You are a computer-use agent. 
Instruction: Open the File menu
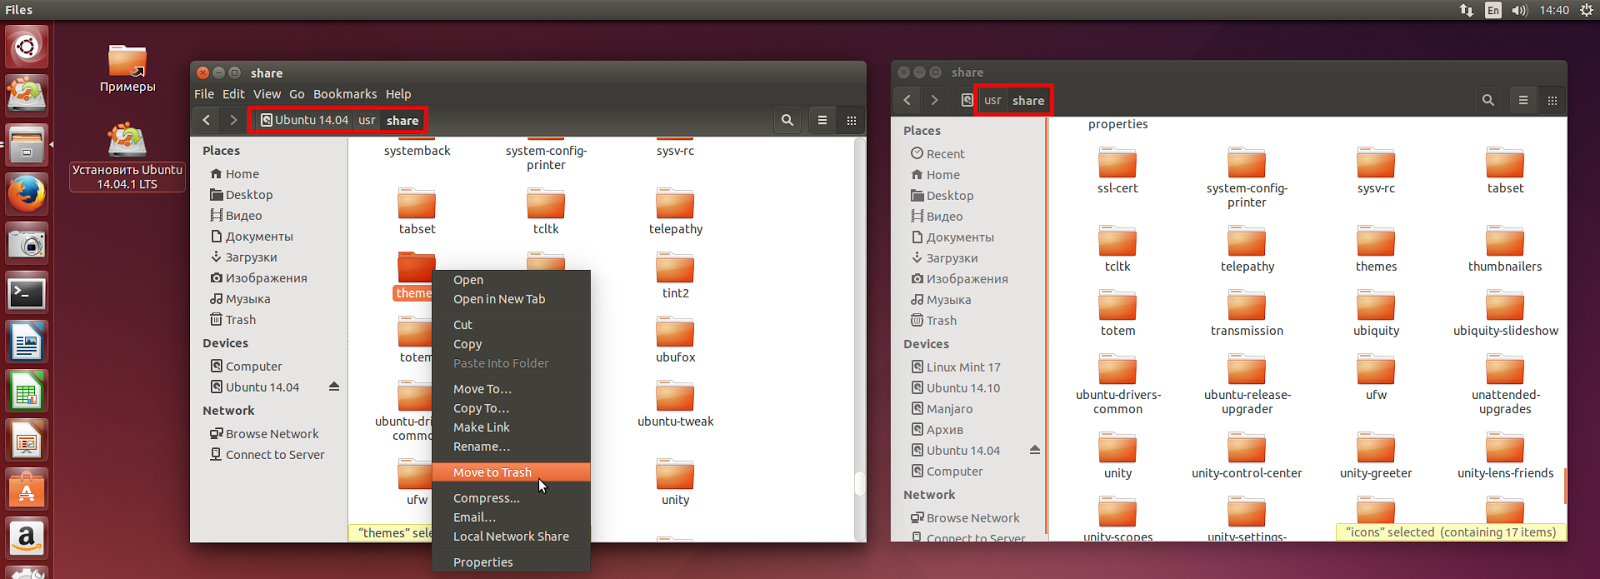(204, 94)
